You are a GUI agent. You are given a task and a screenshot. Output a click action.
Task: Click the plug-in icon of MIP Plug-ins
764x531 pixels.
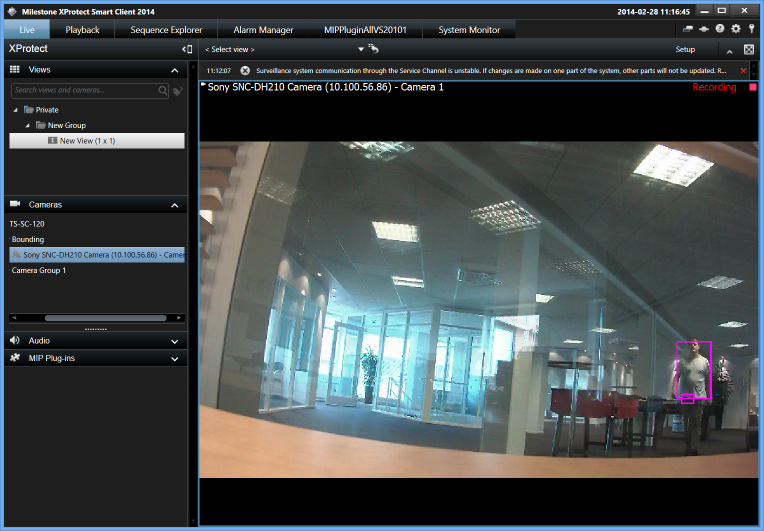click(x=15, y=358)
